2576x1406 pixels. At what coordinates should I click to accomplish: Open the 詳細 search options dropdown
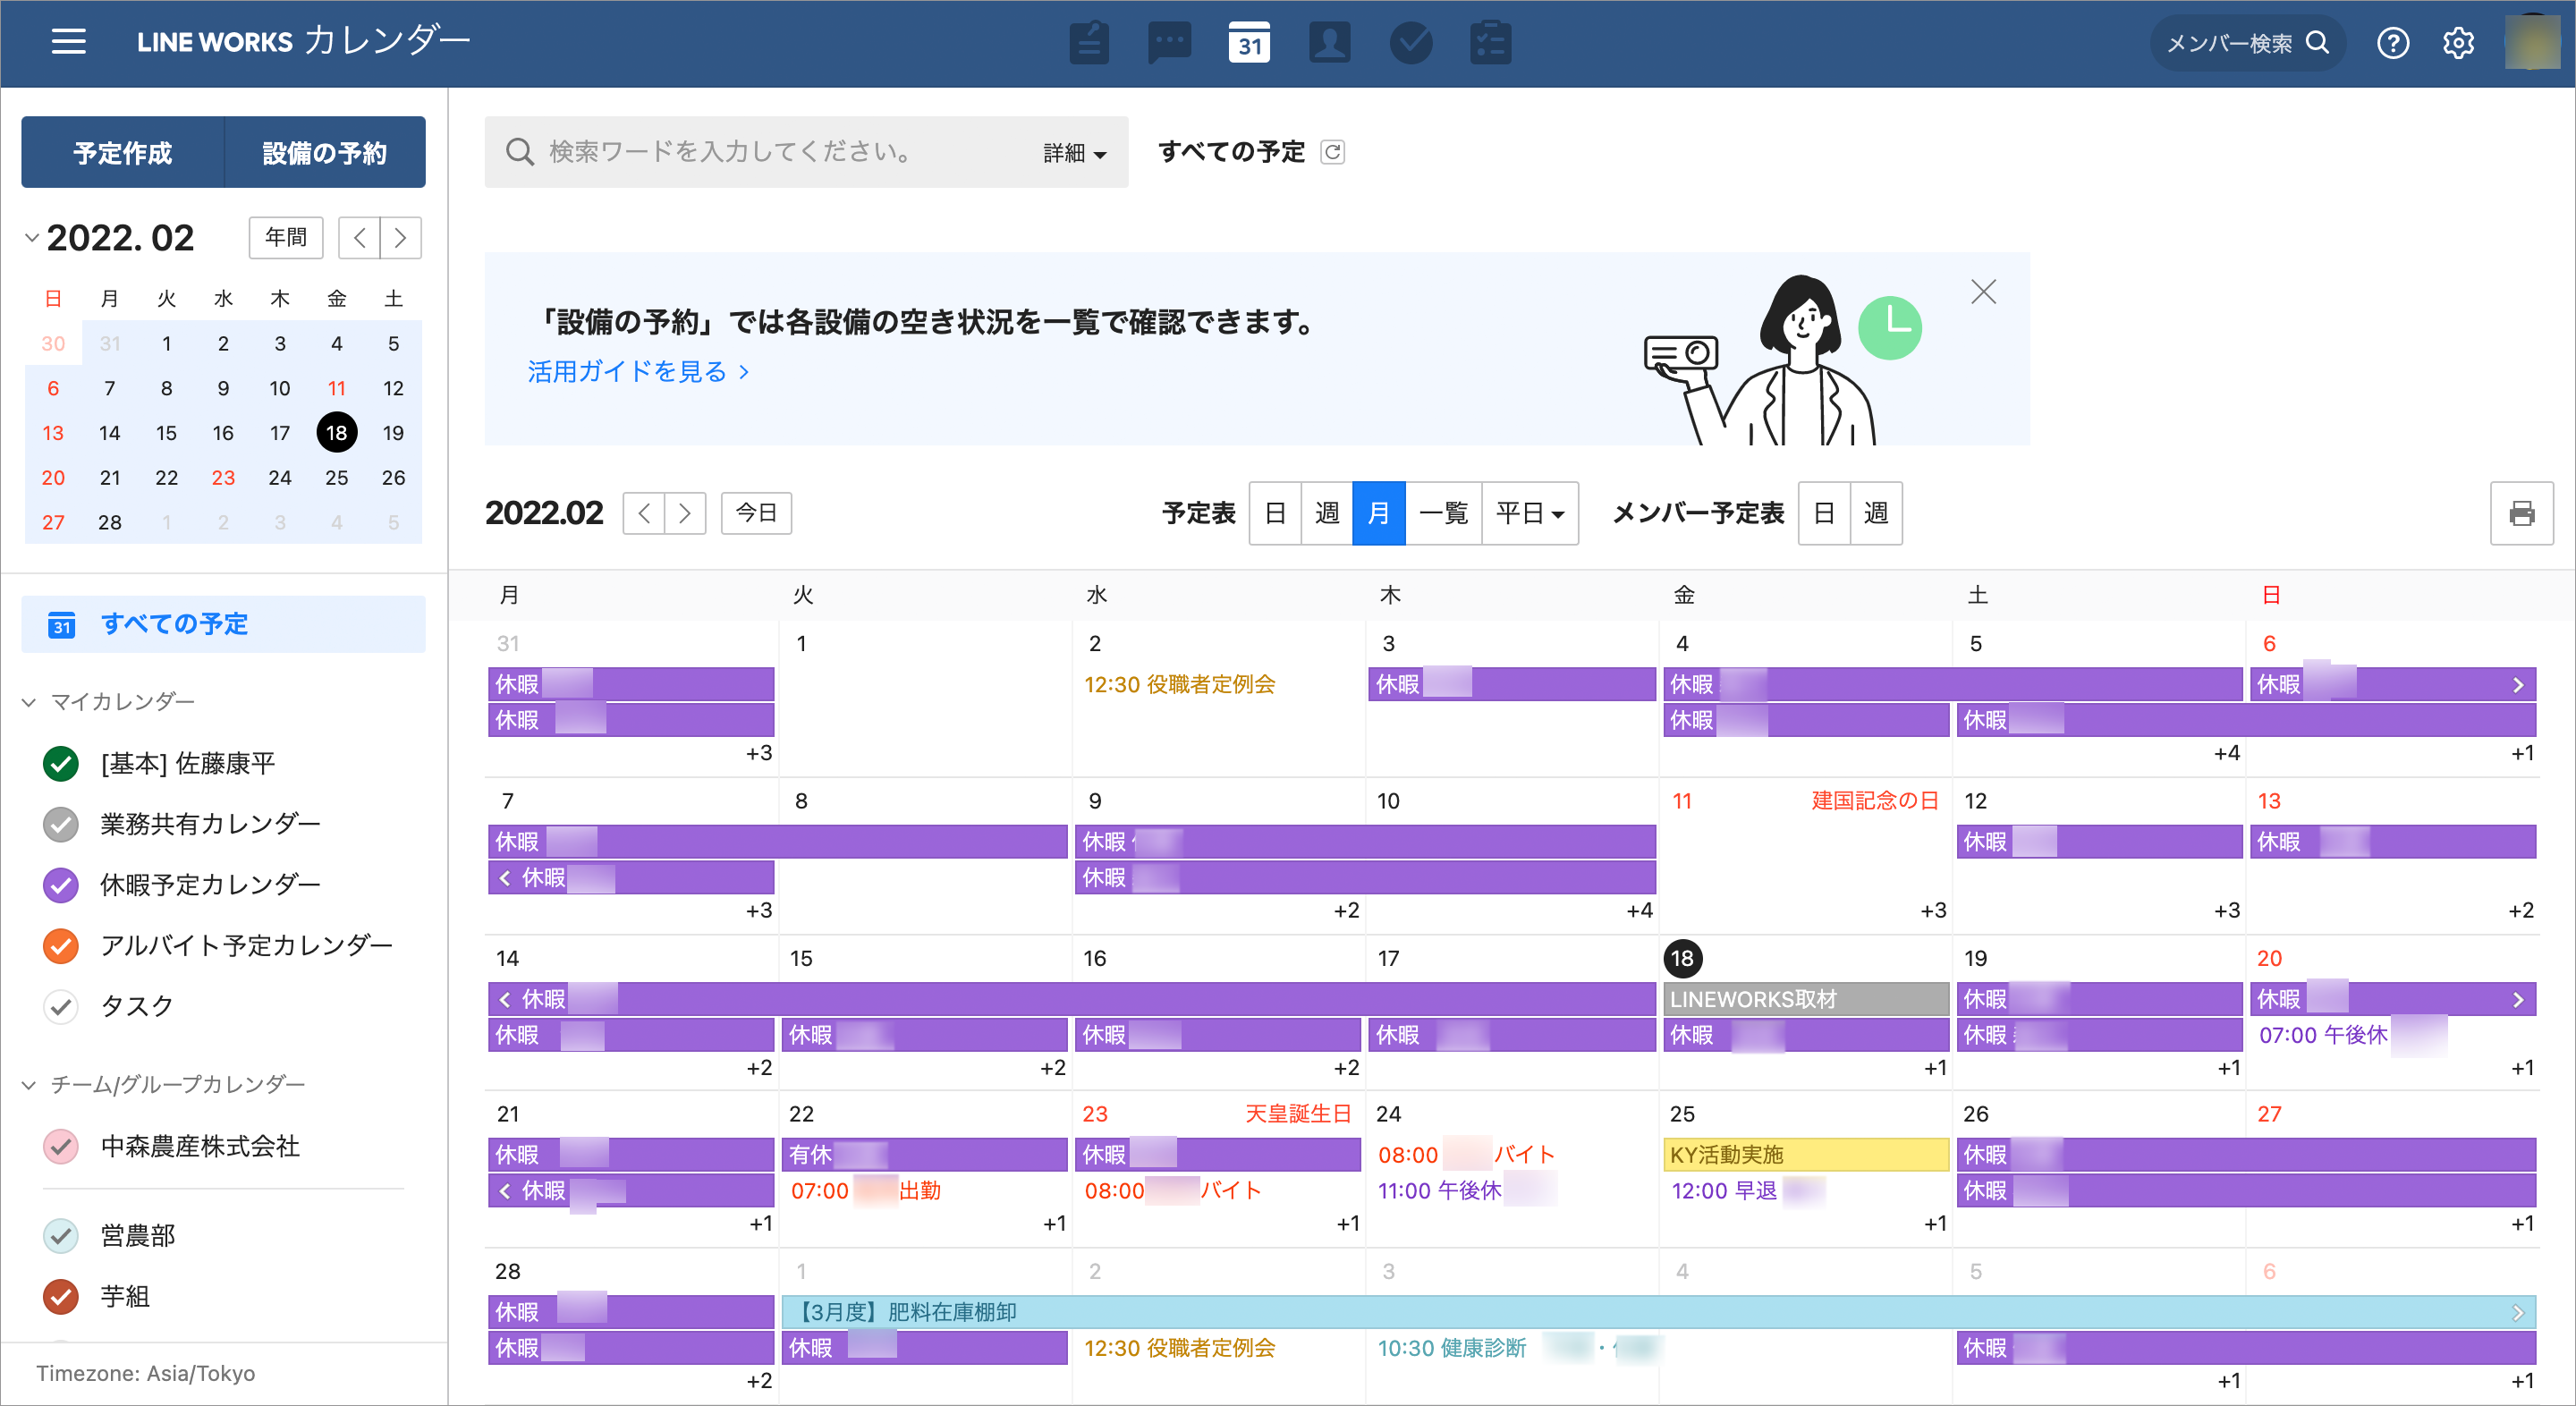tap(1074, 152)
